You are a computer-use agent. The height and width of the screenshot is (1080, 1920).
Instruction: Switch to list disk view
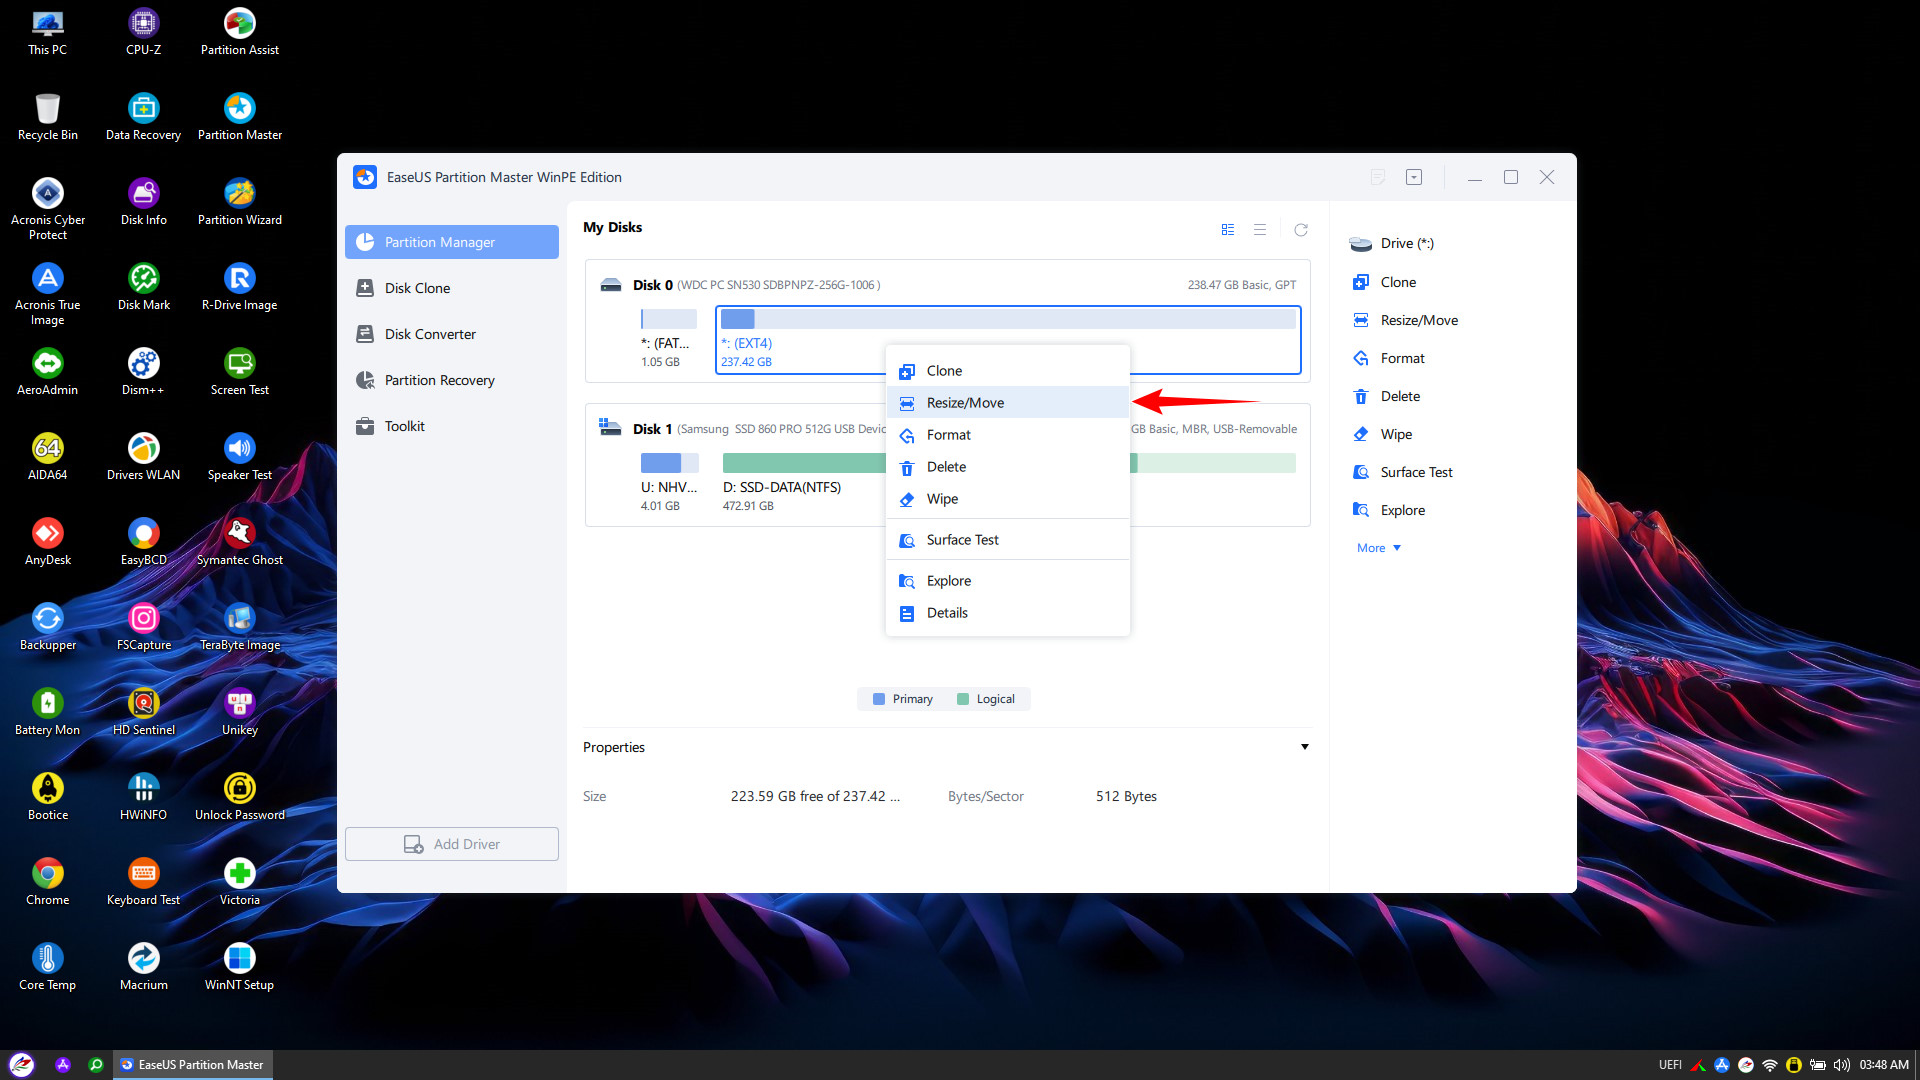tap(1260, 230)
